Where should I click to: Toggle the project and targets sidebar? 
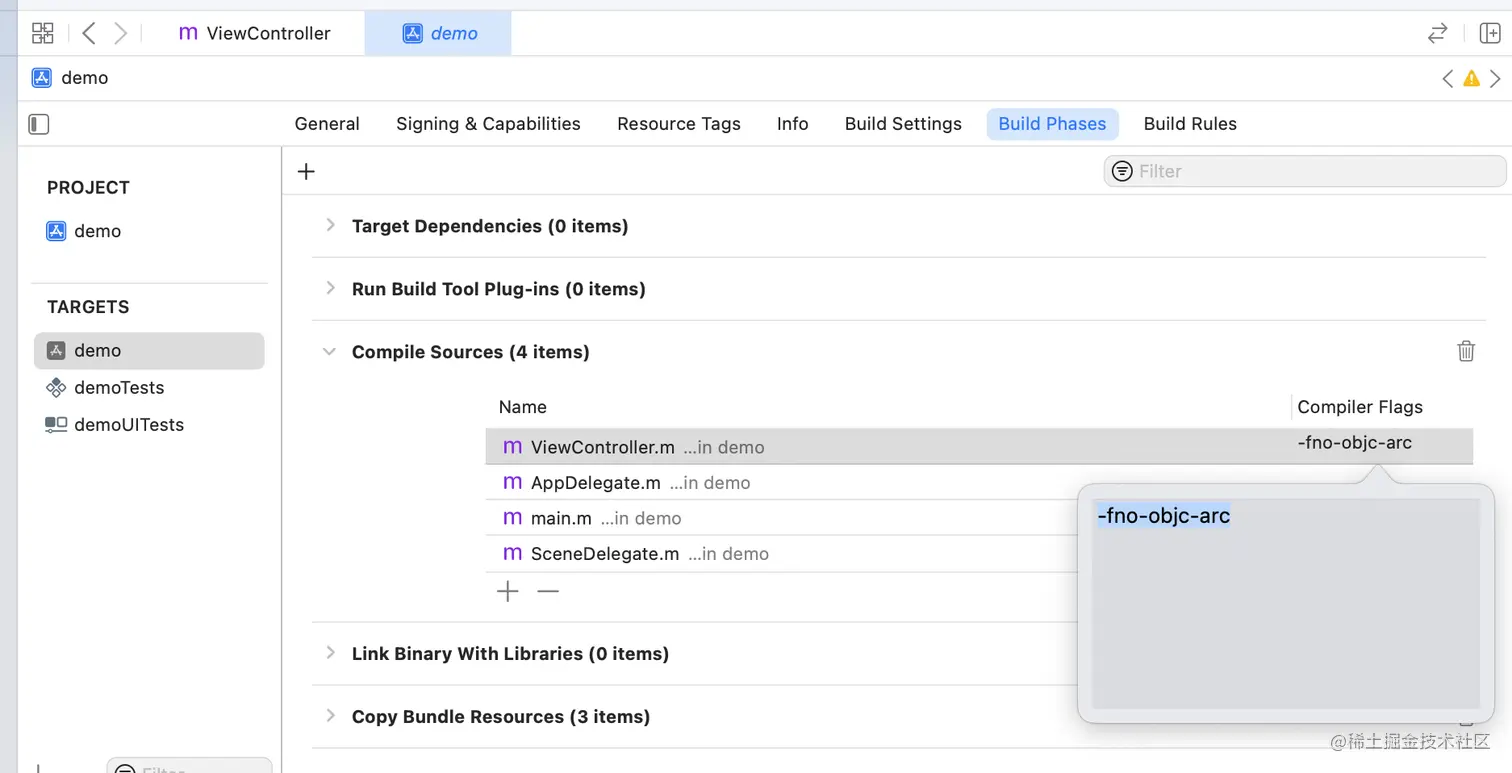[39, 124]
